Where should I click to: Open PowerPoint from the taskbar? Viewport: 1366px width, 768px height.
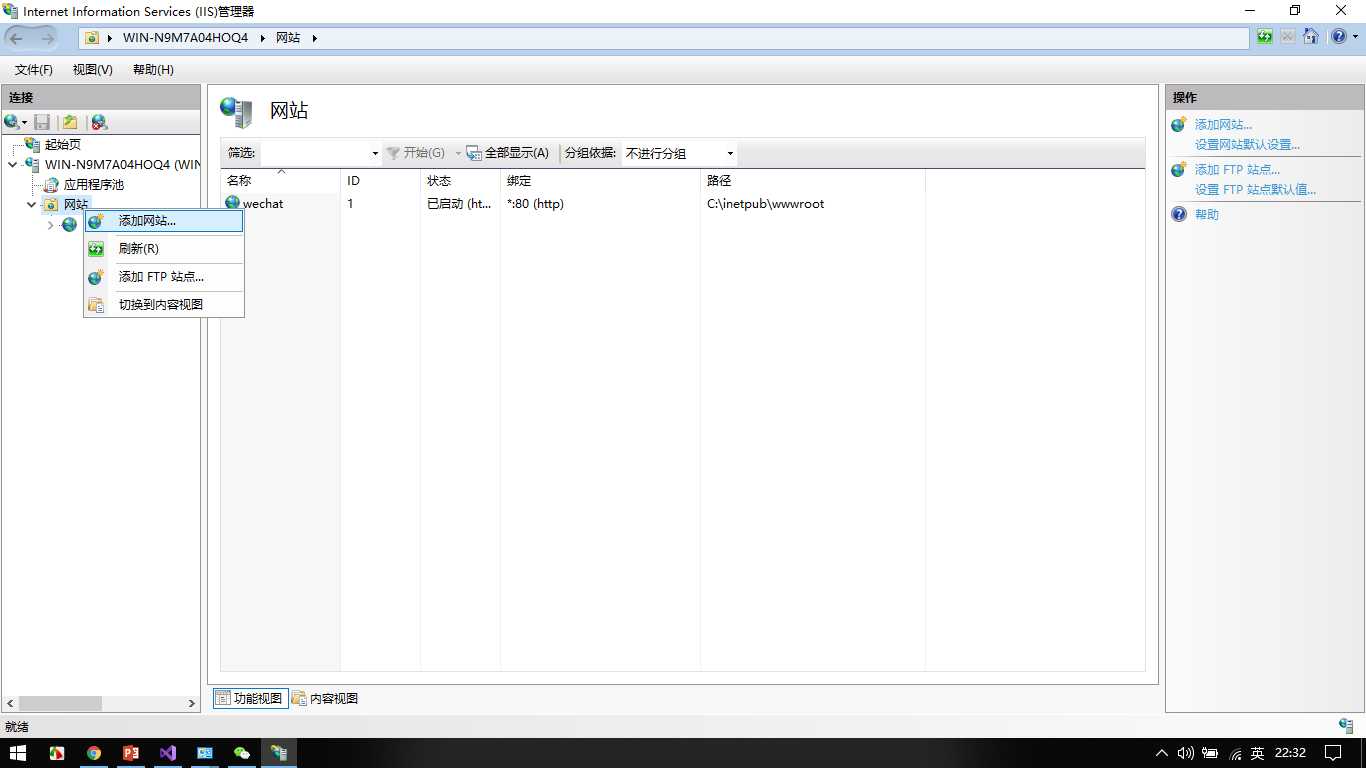click(130, 753)
